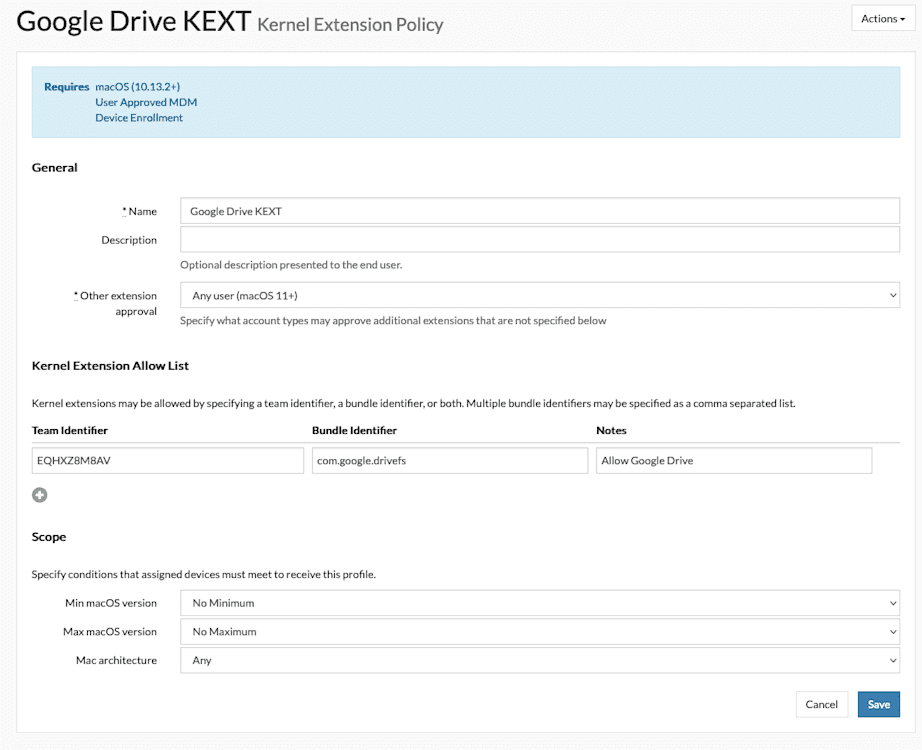Screen dimensions: 922x750
Task: Select the account types approval hint text
Action: (x=393, y=321)
